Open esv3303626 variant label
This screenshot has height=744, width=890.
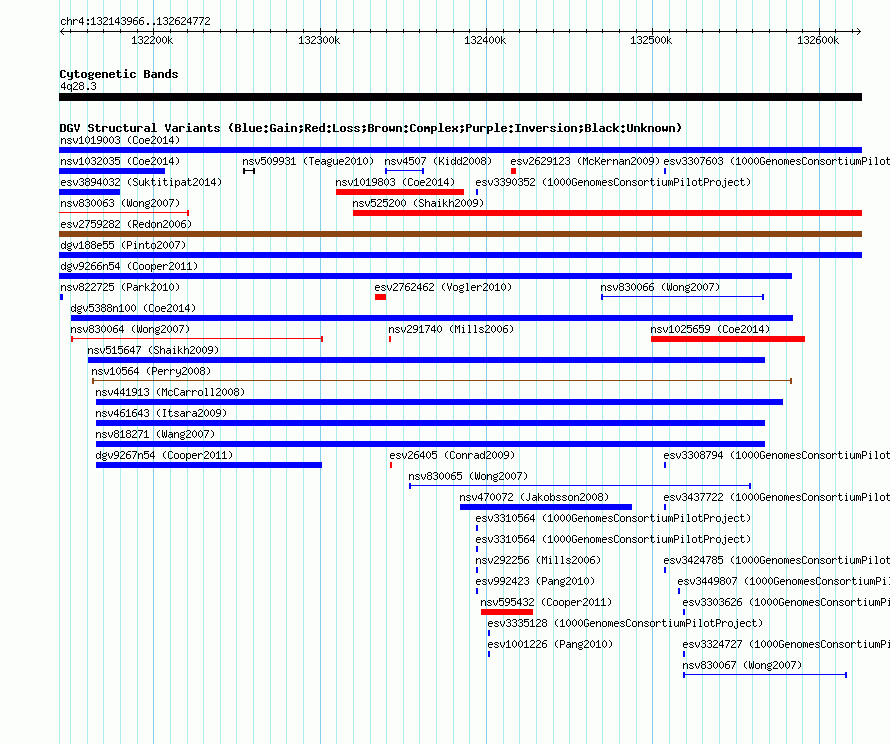pyautogui.click(x=786, y=602)
